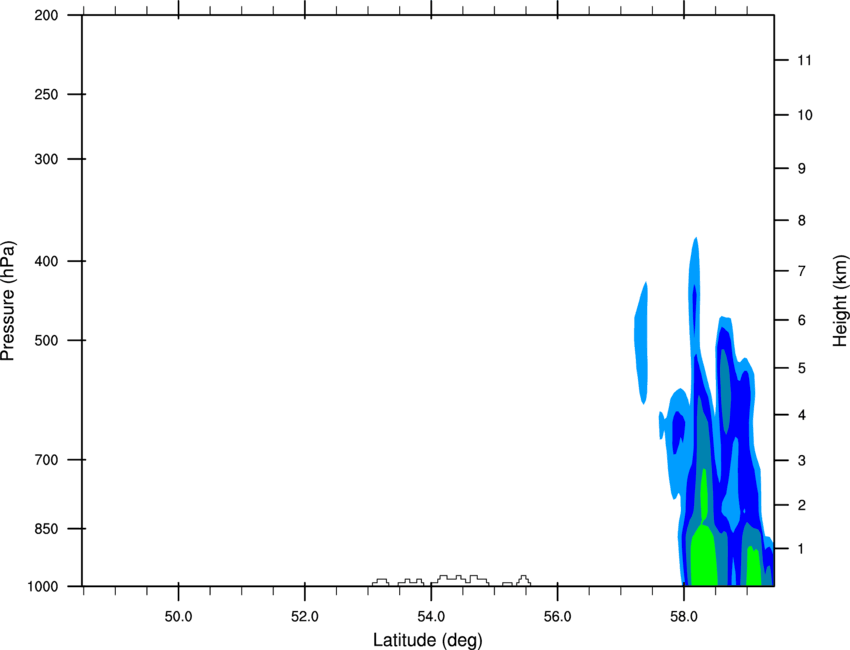Click the 8 km height label
The image size is (850, 650).
(x=802, y=221)
